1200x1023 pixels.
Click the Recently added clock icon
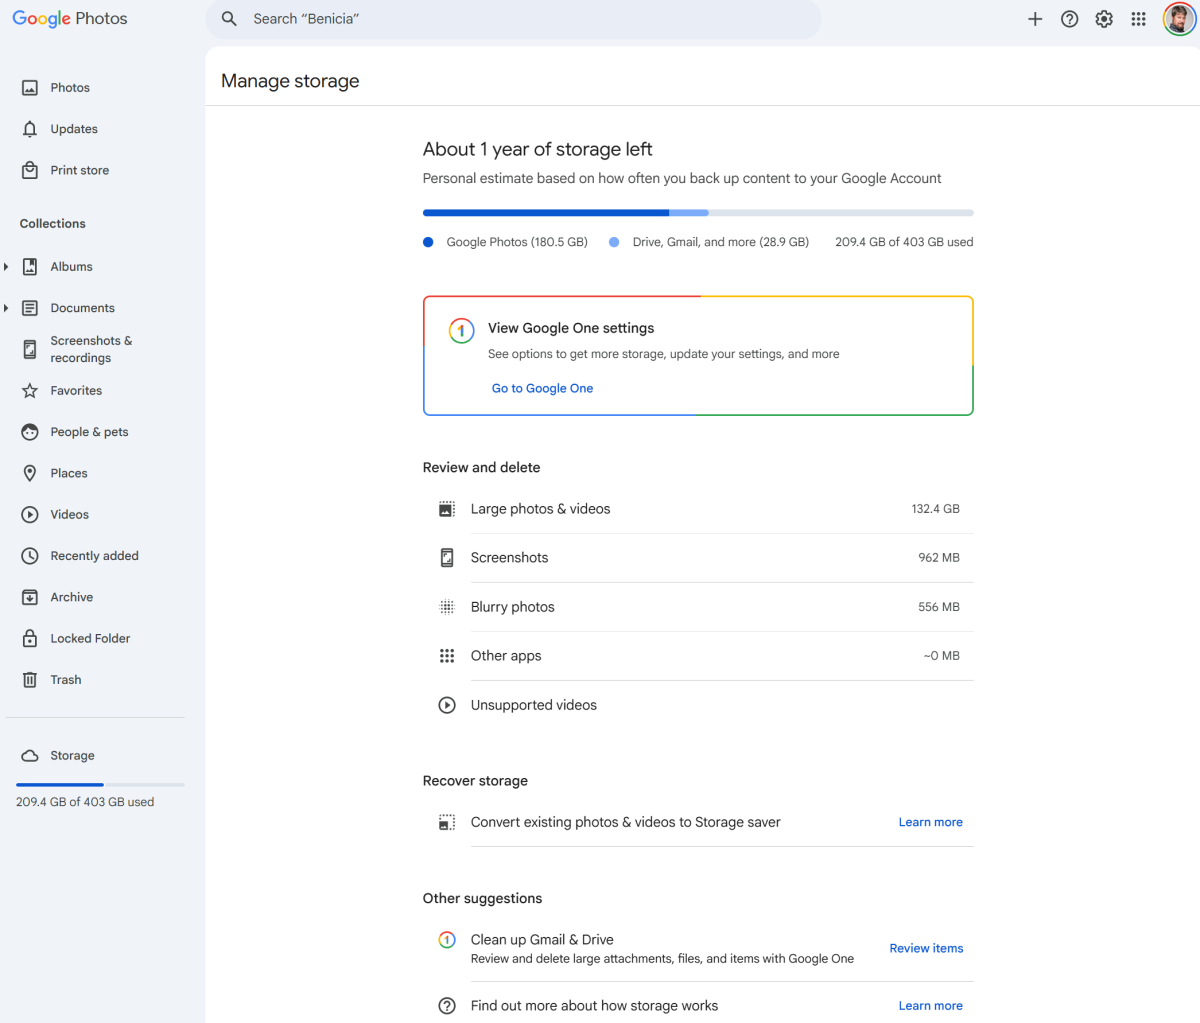pos(30,556)
